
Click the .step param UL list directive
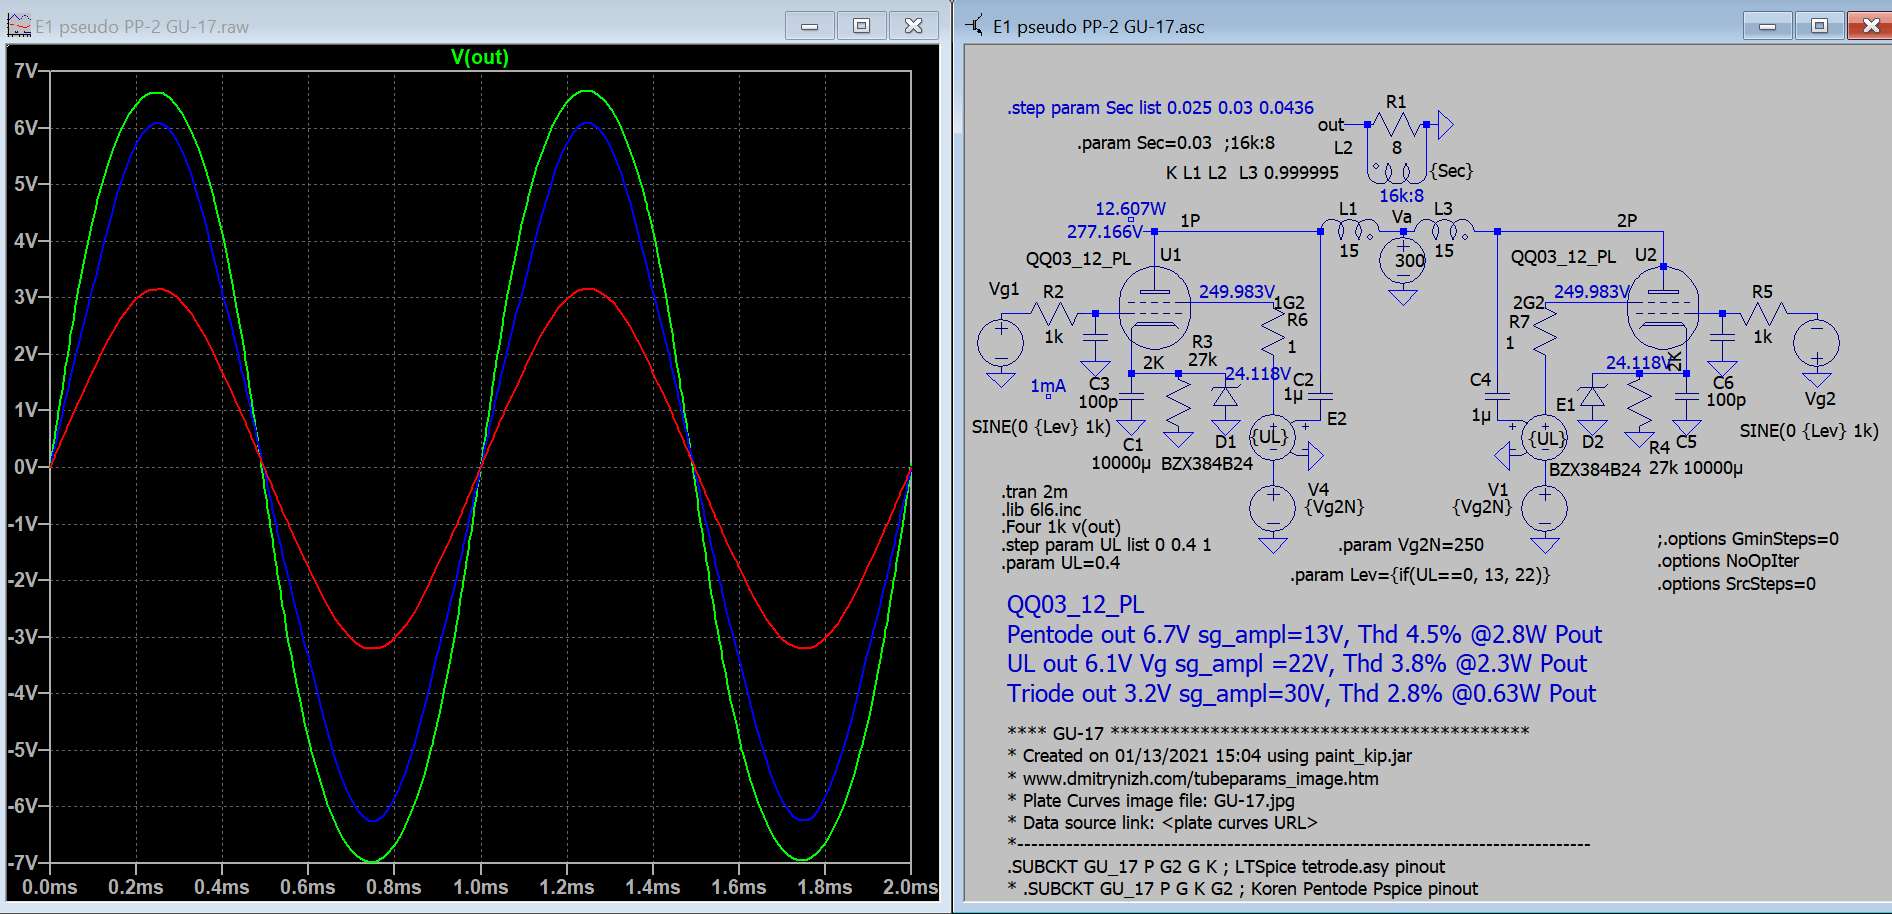[1106, 545]
